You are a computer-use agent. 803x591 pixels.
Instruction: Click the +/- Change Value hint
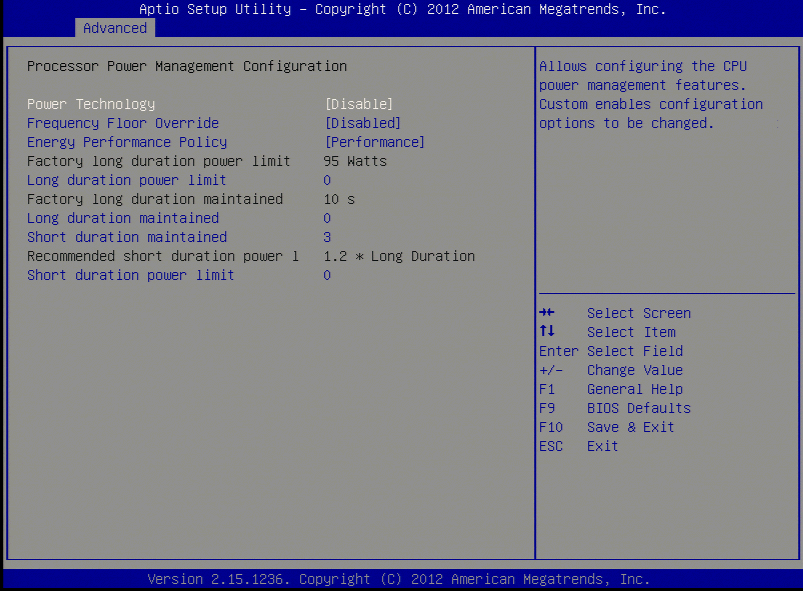(611, 370)
